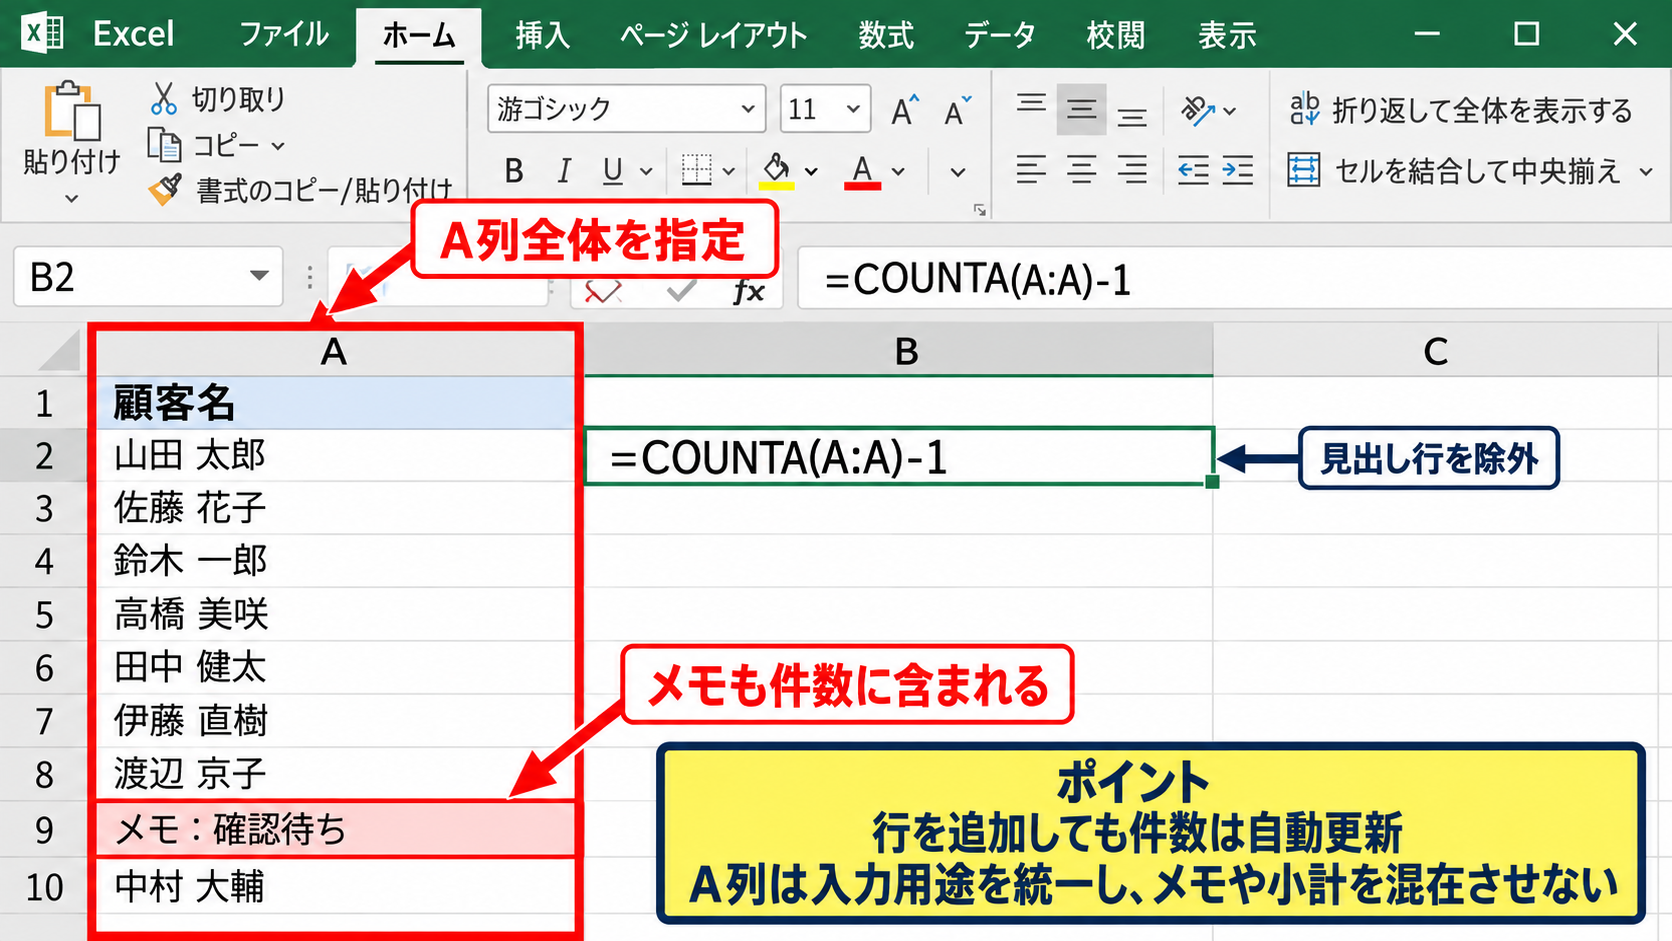Click cell 顧客名
1672x941 pixels.
click(x=335, y=403)
